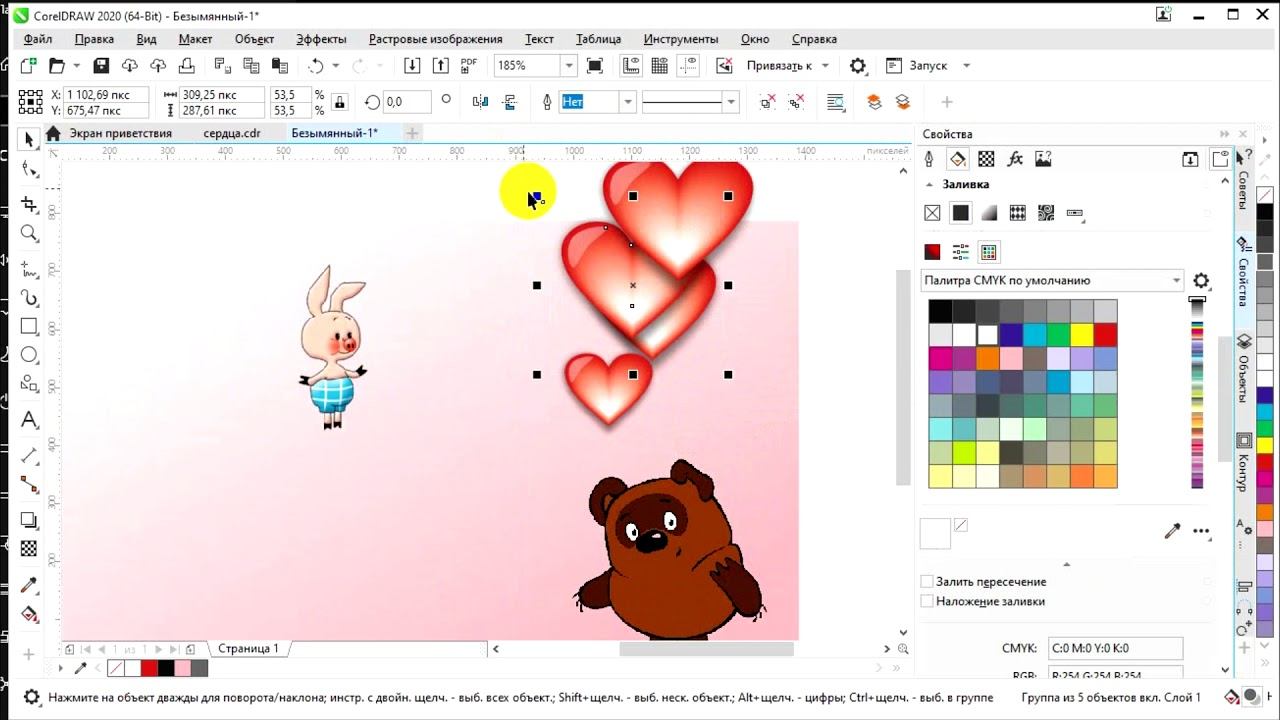This screenshot has width=1280, height=720.
Task: Open the zoom level 185% dropdown
Action: (569, 66)
